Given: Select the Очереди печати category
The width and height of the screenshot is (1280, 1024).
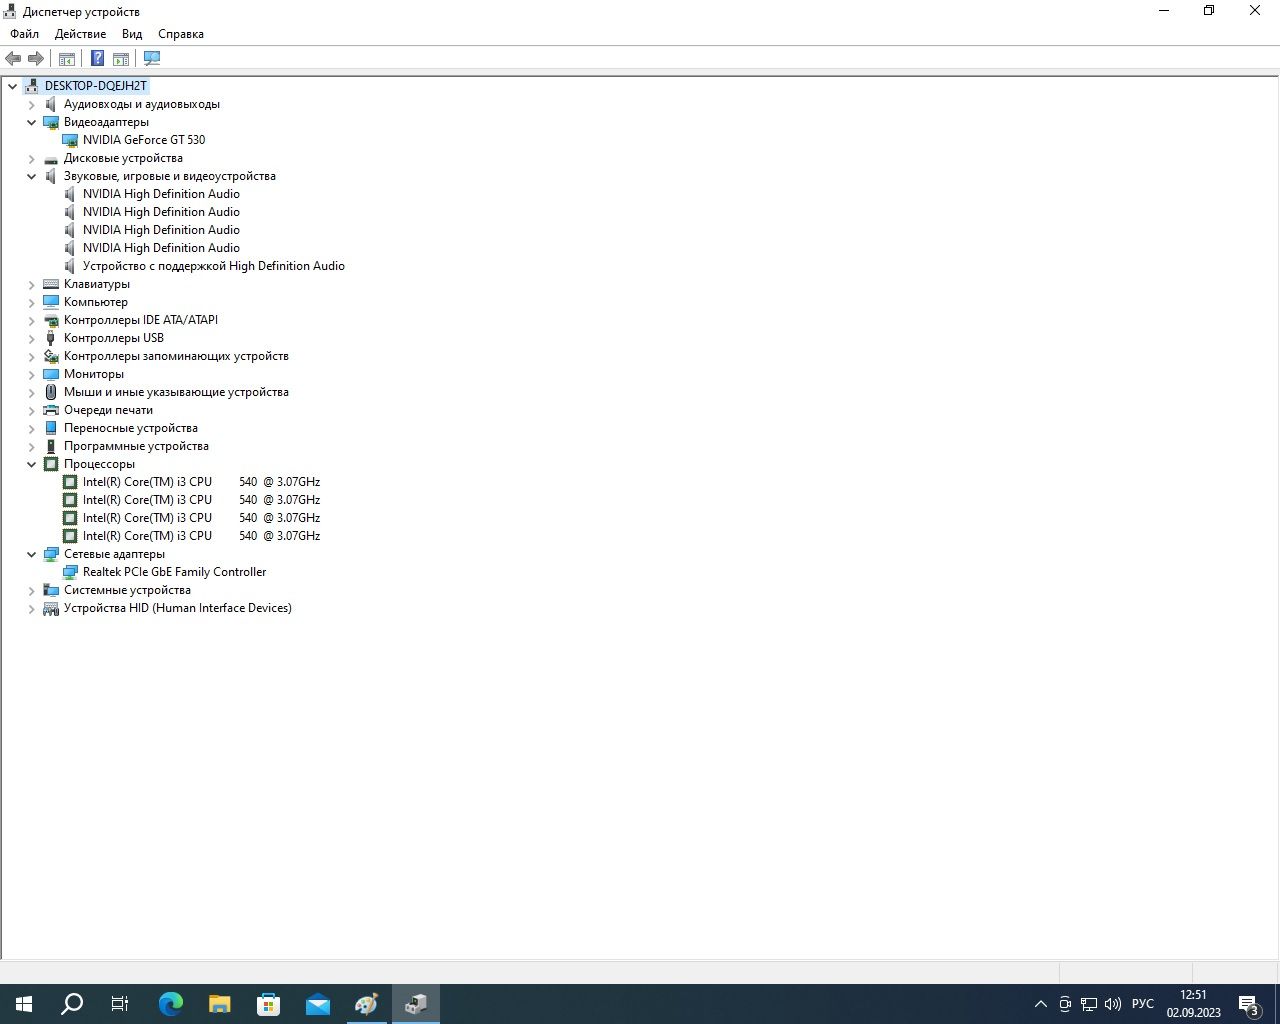Looking at the screenshot, I should (x=108, y=410).
